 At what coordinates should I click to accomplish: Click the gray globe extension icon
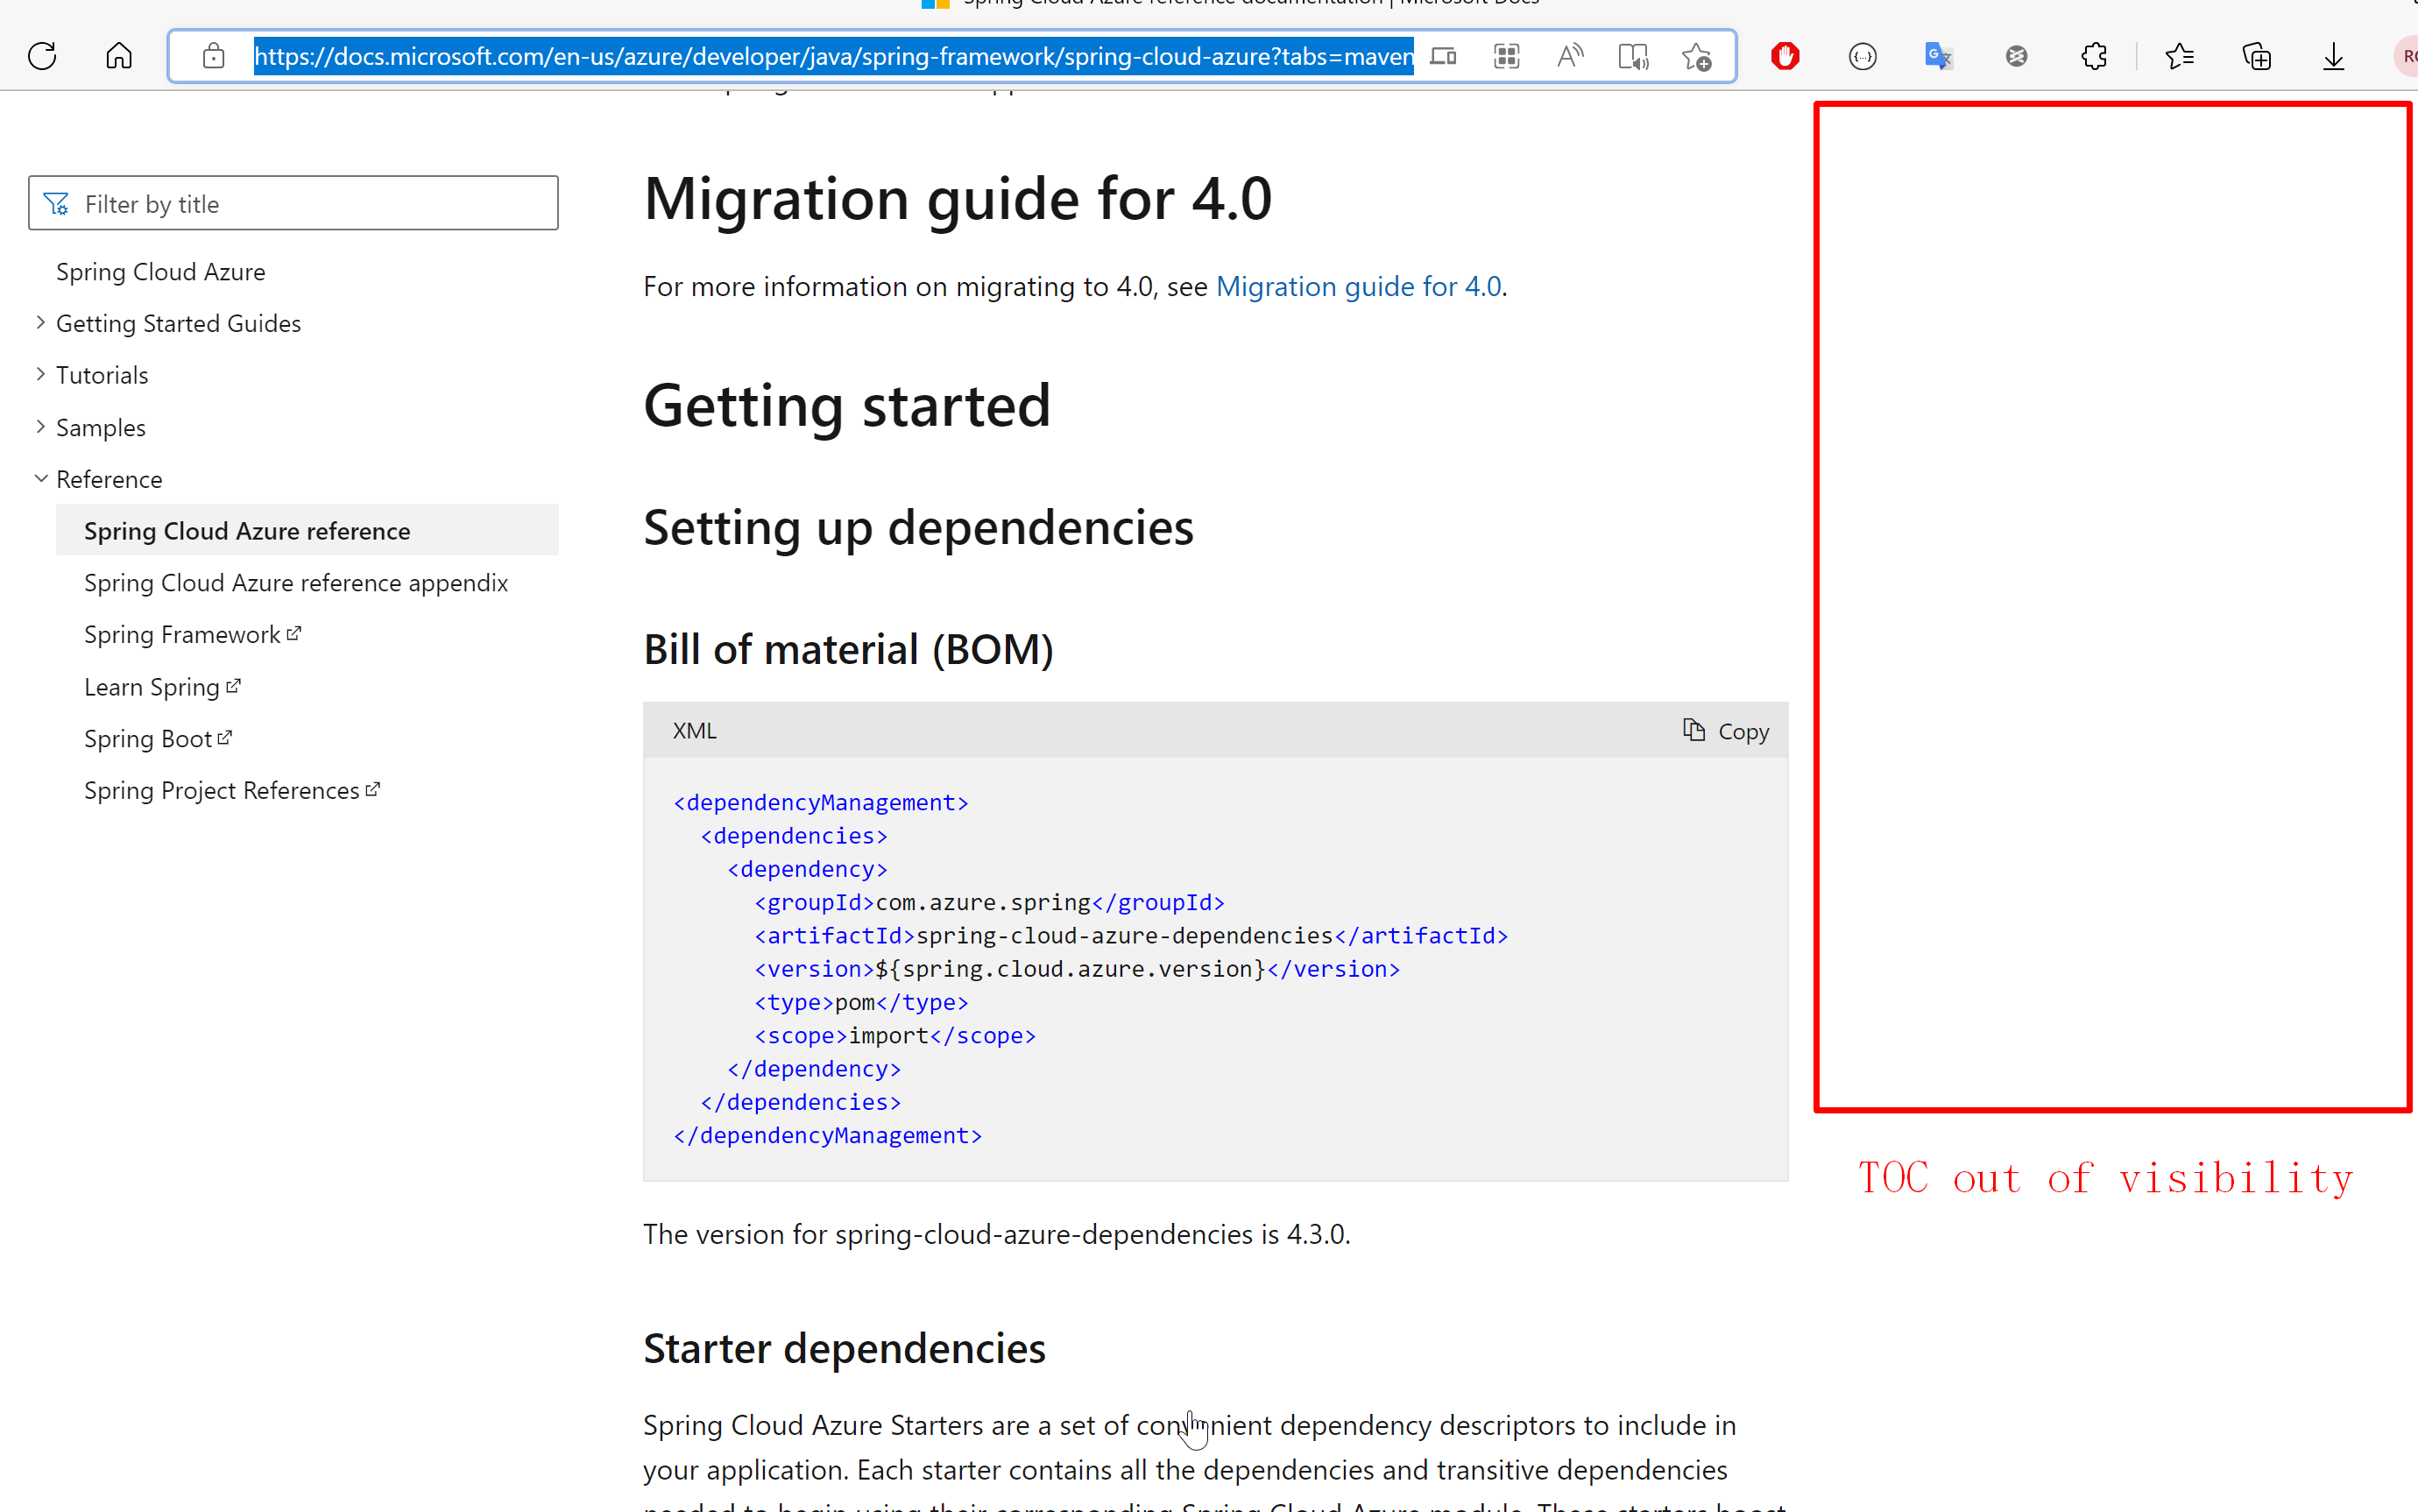click(2016, 56)
